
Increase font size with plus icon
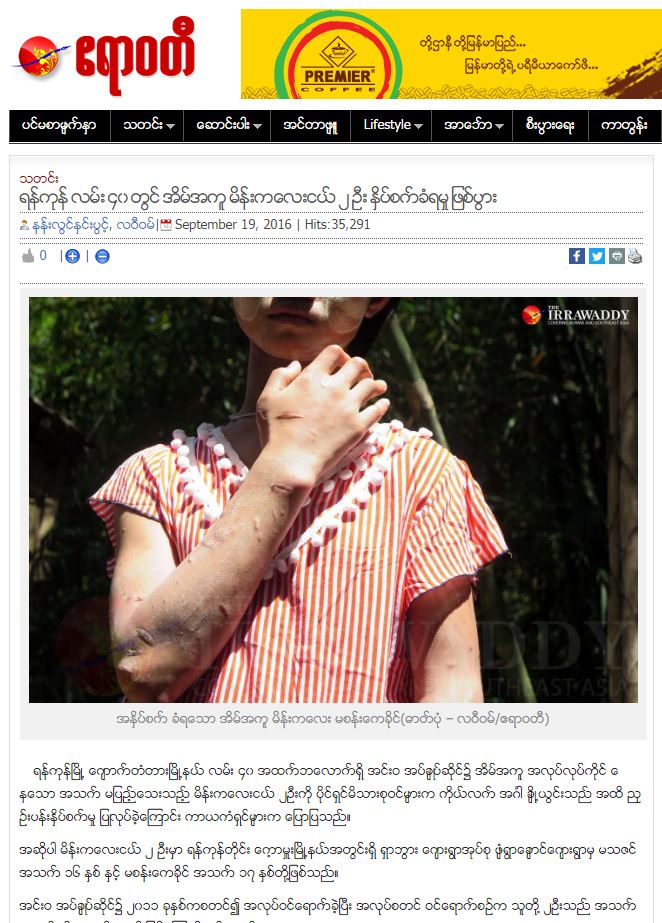tap(72, 256)
